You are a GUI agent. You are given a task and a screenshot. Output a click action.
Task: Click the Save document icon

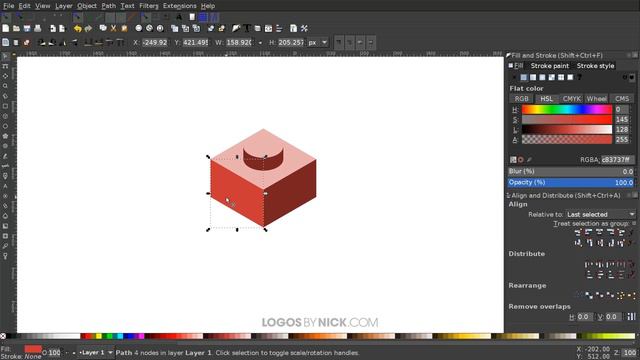click(x=27, y=28)
